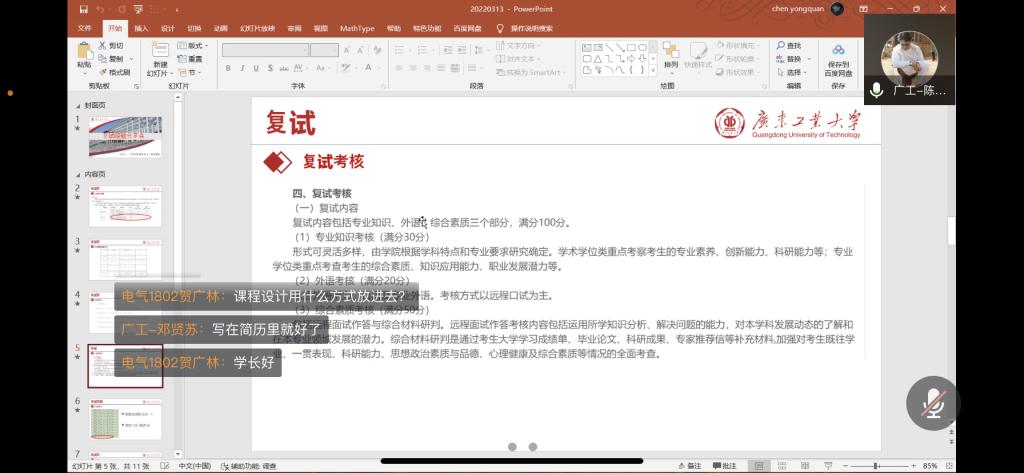1024x473 pixels.
Task: Select the Format Painter (格式刷) tool
Action: pyautogui.click(x=114, y=72)
